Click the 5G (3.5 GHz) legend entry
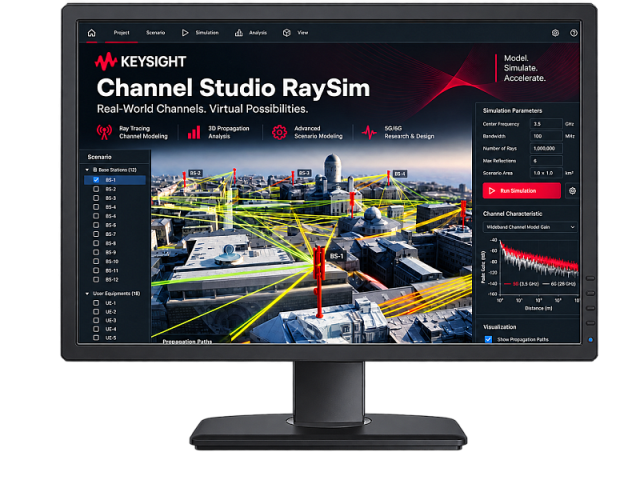 coord(521,284)
